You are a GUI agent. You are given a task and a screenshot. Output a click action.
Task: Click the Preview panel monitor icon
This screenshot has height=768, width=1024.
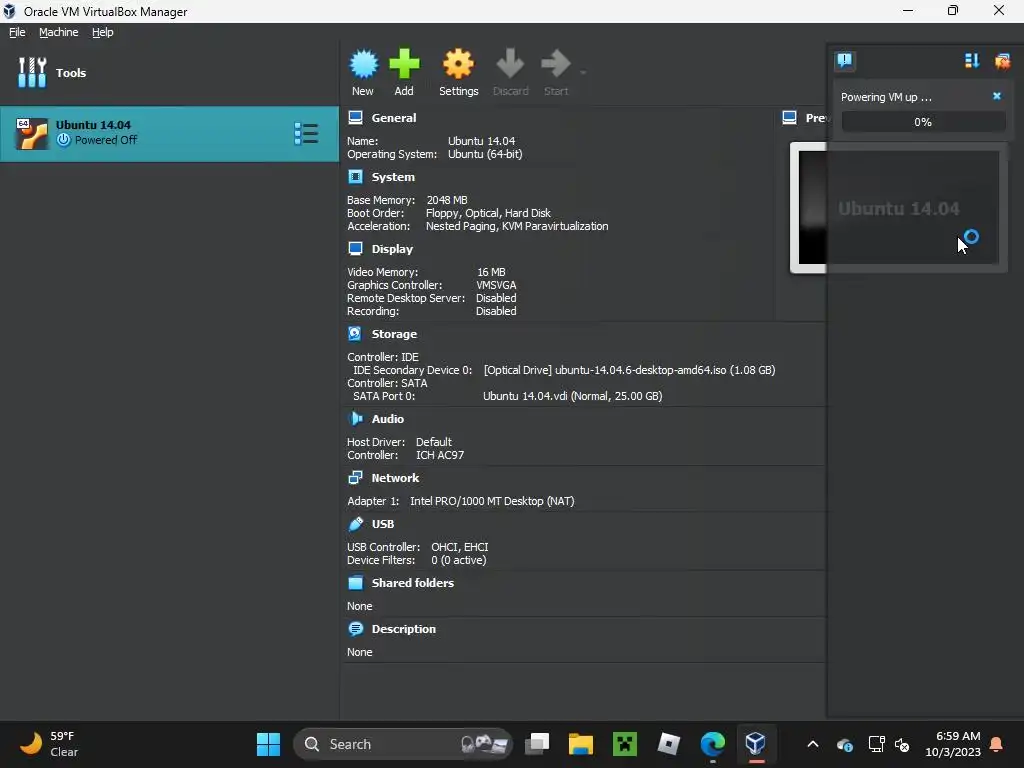click(790, 118)
